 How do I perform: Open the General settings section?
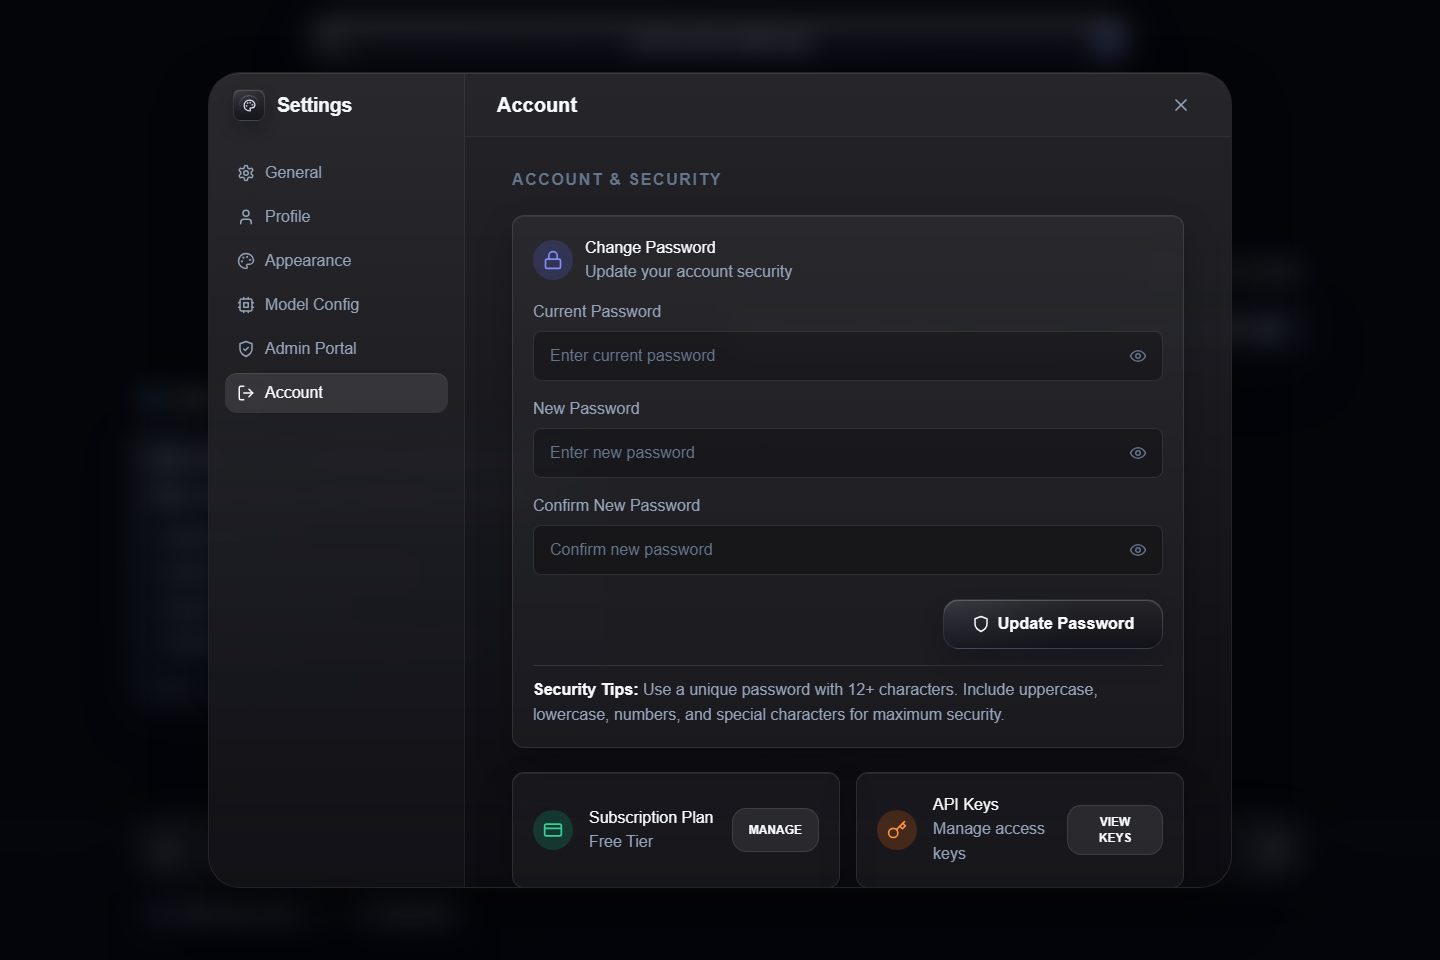click(336, 173)
